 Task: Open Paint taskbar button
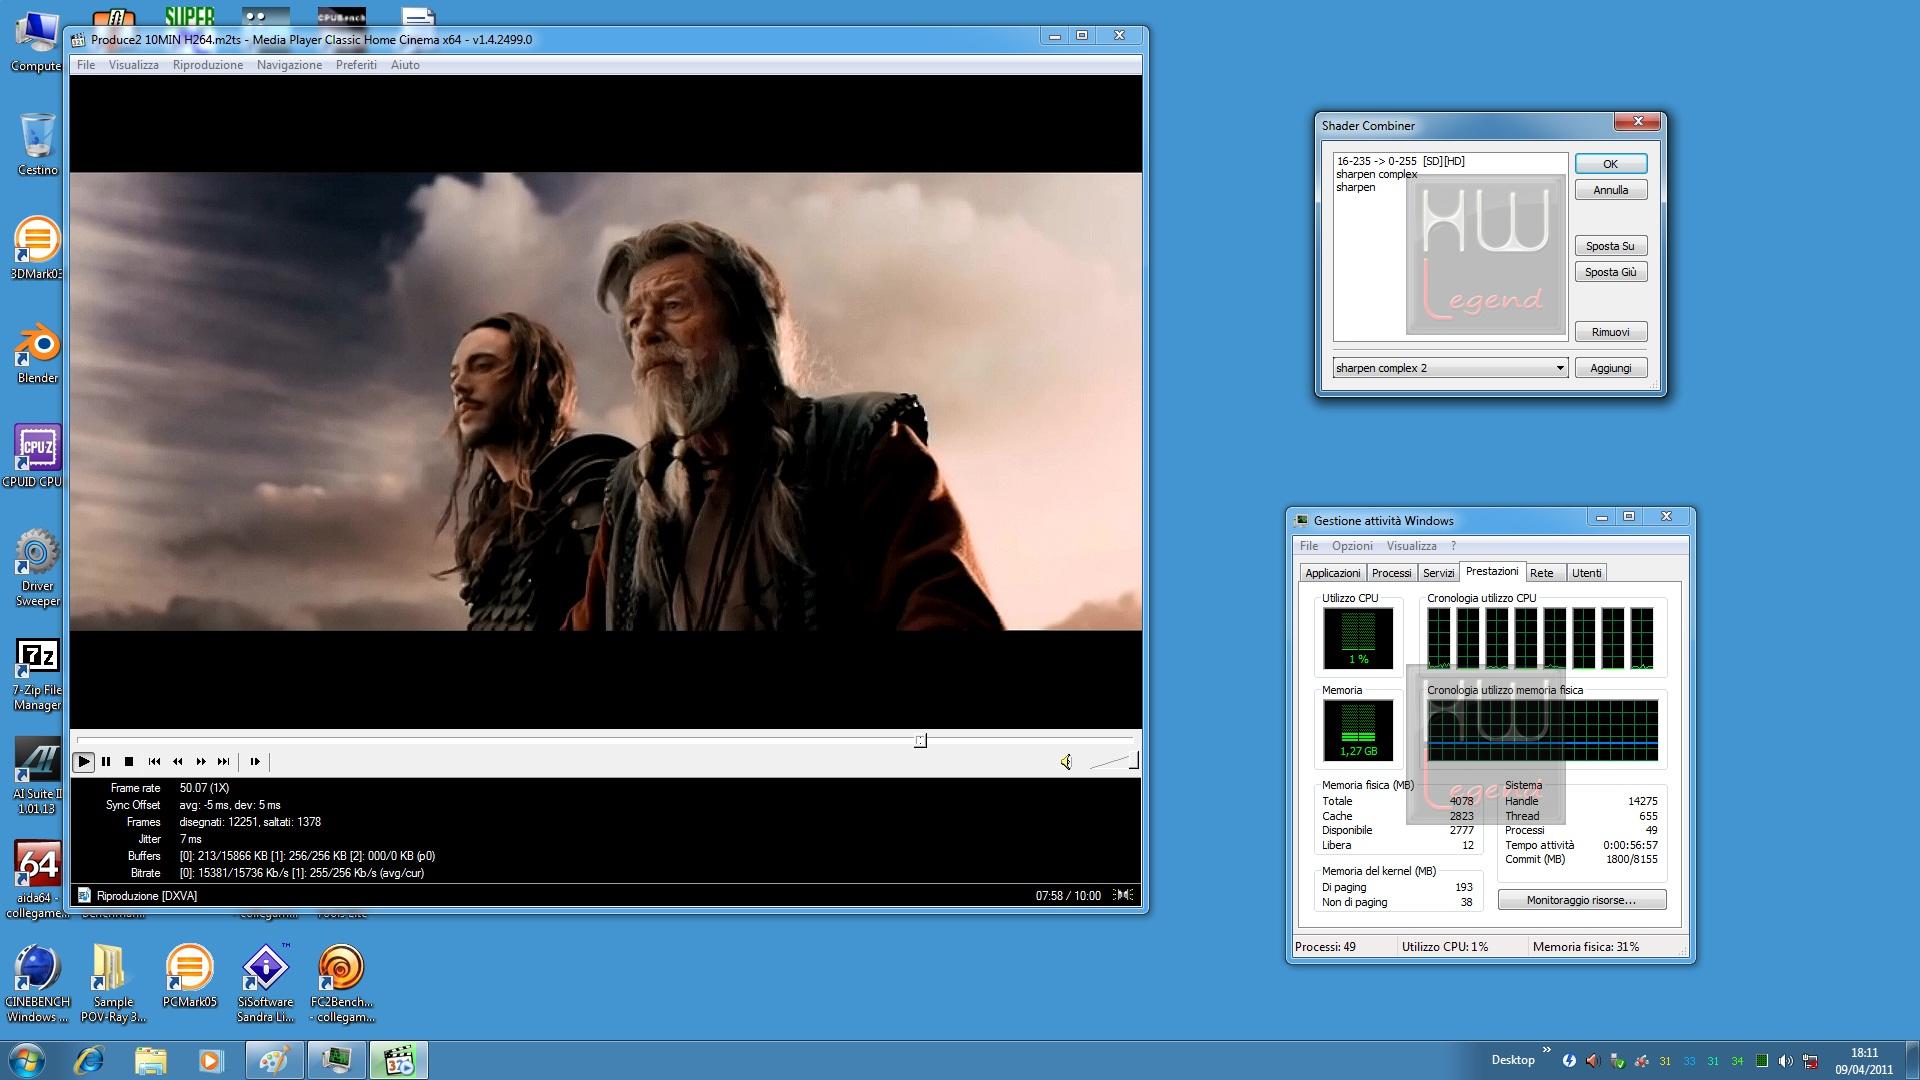274,1060
